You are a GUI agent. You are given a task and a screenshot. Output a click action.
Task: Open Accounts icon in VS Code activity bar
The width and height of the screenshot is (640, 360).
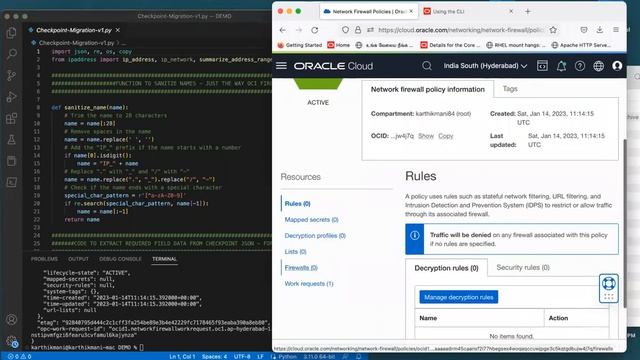(11, 320)
